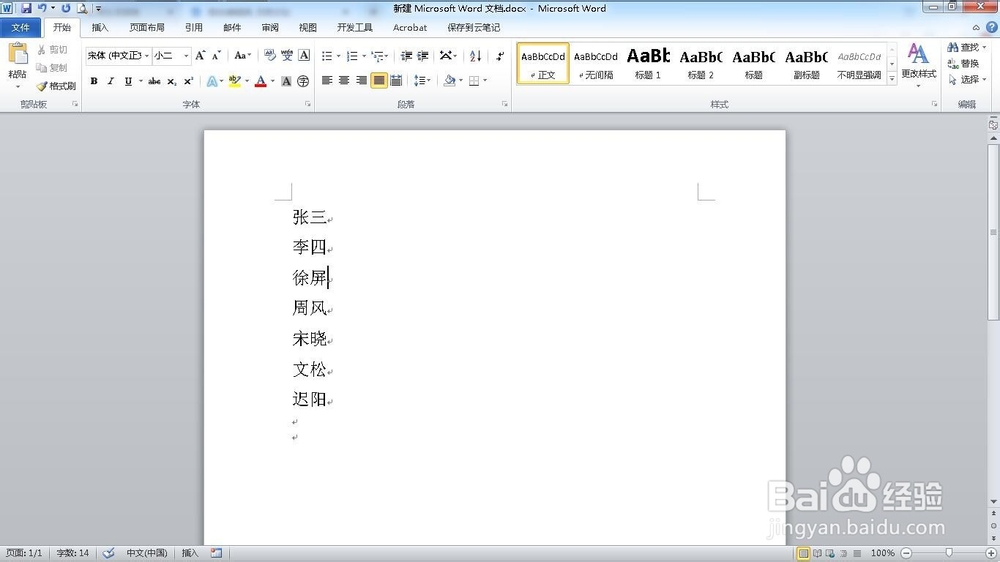The height and width of the screenshot is (562, 1000).
Task: Click the Decrease Indent icon
Action: pyautogui.click(x=406, y=56)
